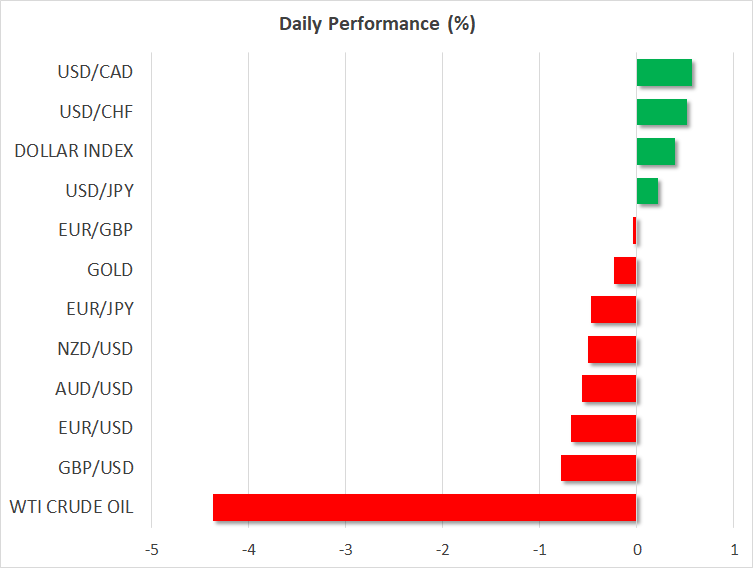
Task: Select the red EUR/USD bar
Action: 603,428
